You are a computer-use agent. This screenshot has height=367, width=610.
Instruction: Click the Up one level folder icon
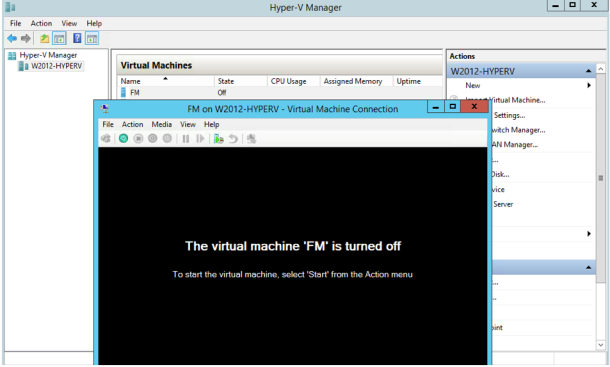[44, 38]
